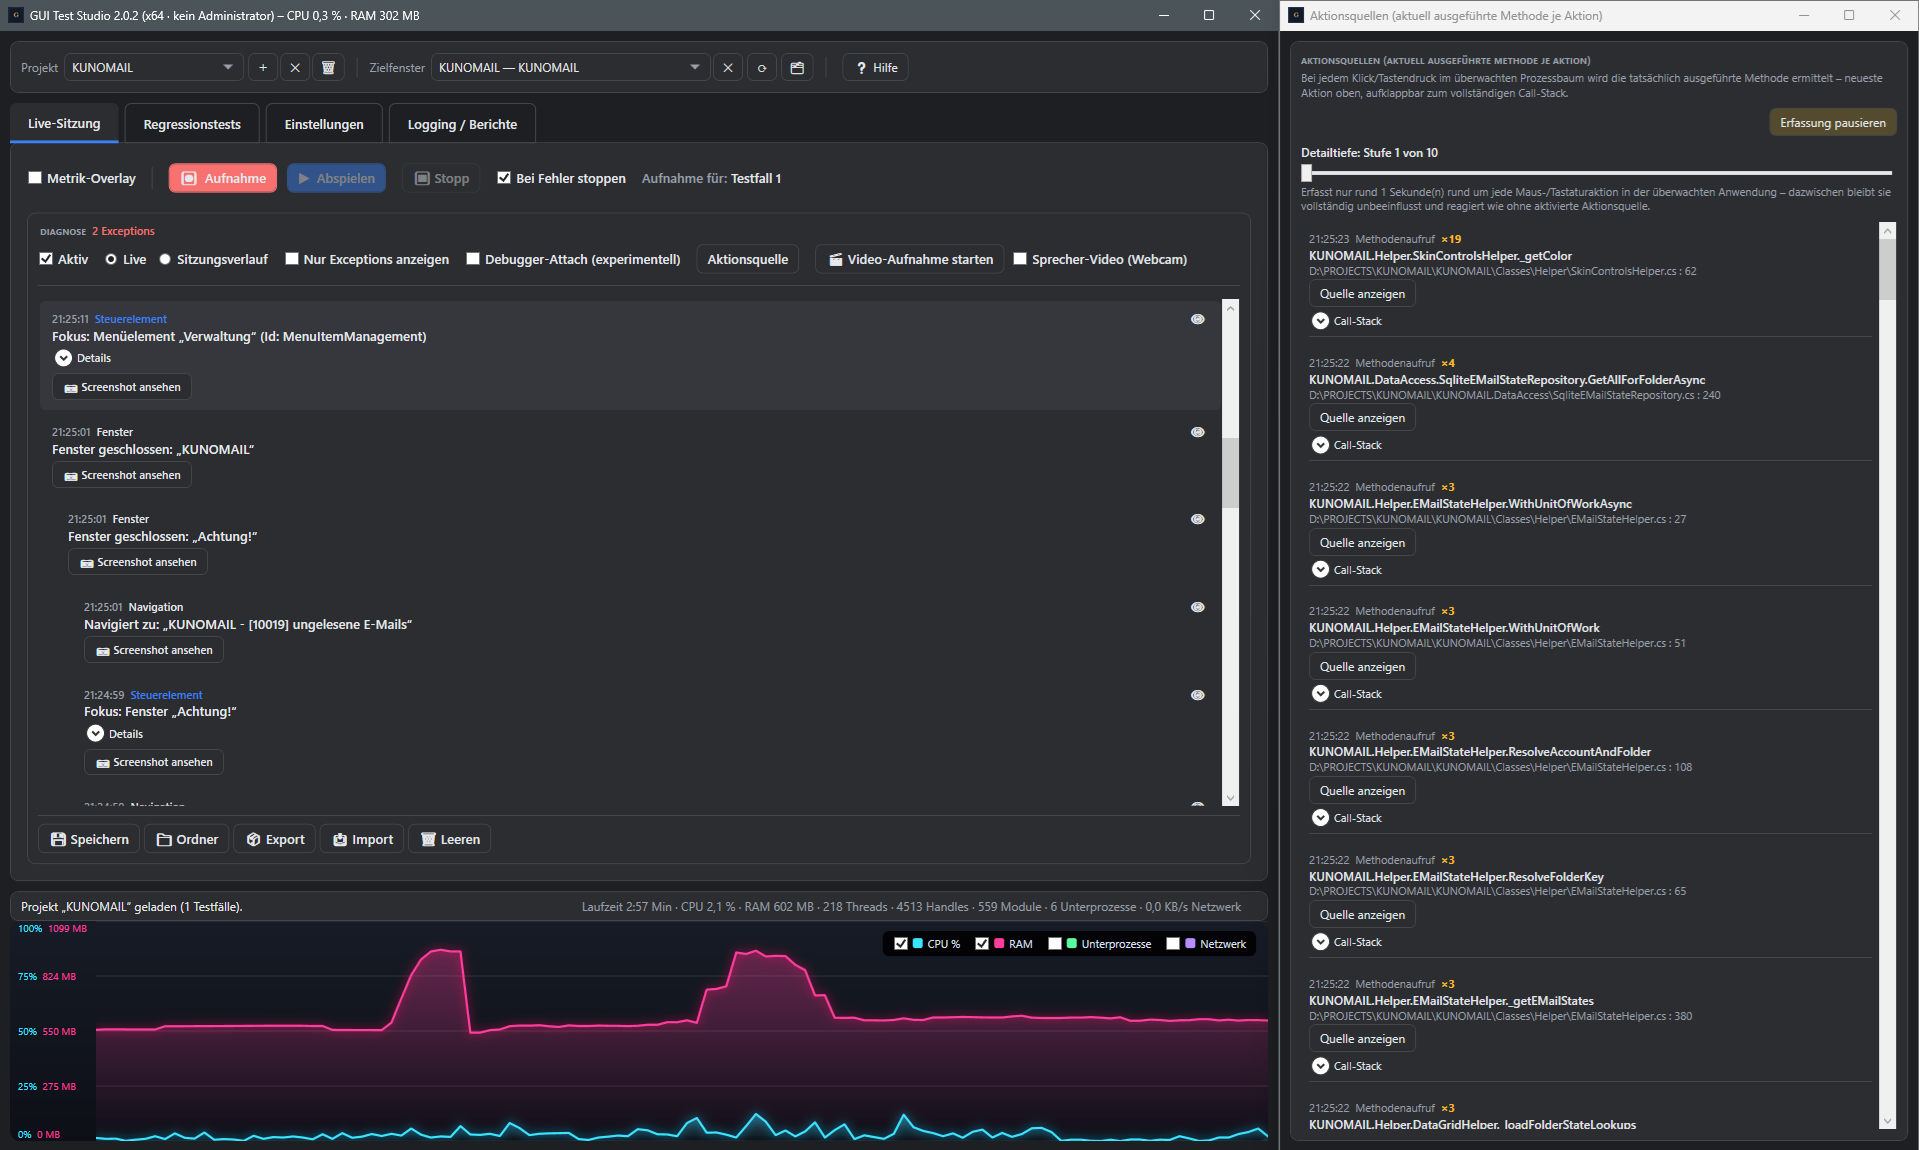Click the eye icon for 'Fenster geschlossen: Achtung!' entry

coord(1197,519)
